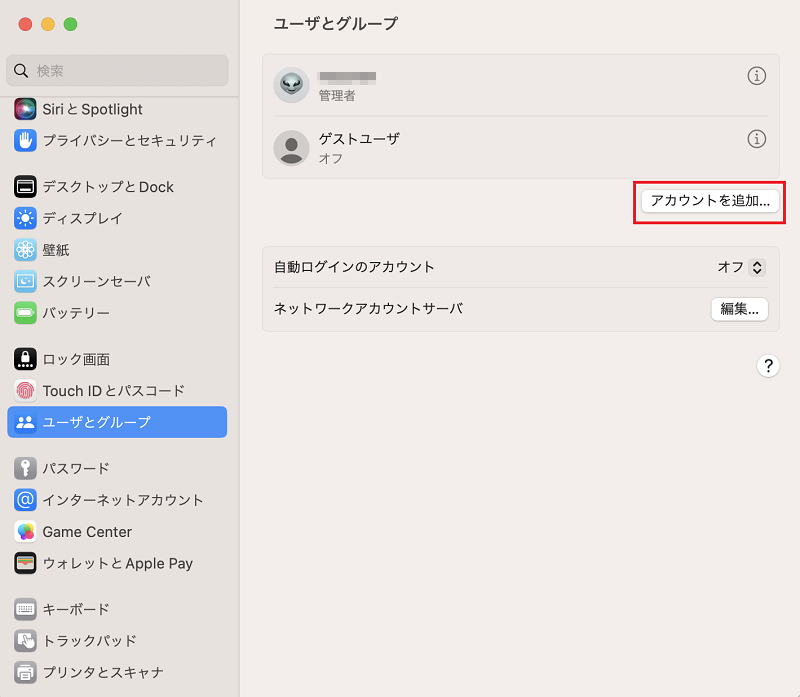Select ディスプレイ label in sidebar
The height and width of the screenshot is (697, 800).
[x=83, y=218]
